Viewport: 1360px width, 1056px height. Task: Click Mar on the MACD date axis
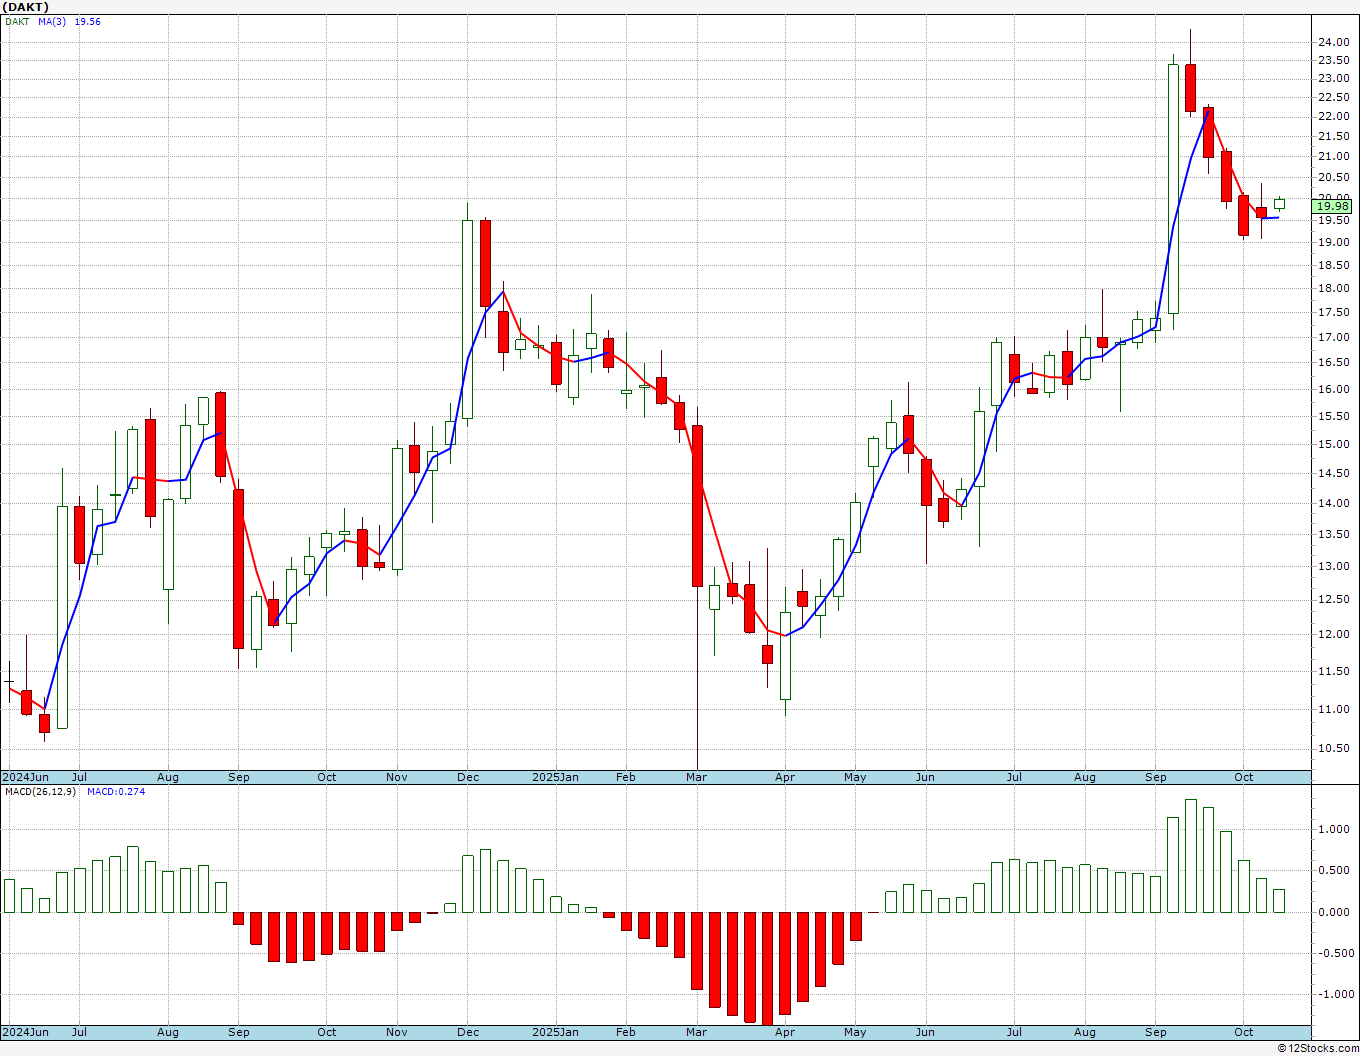coord(697,1032)
